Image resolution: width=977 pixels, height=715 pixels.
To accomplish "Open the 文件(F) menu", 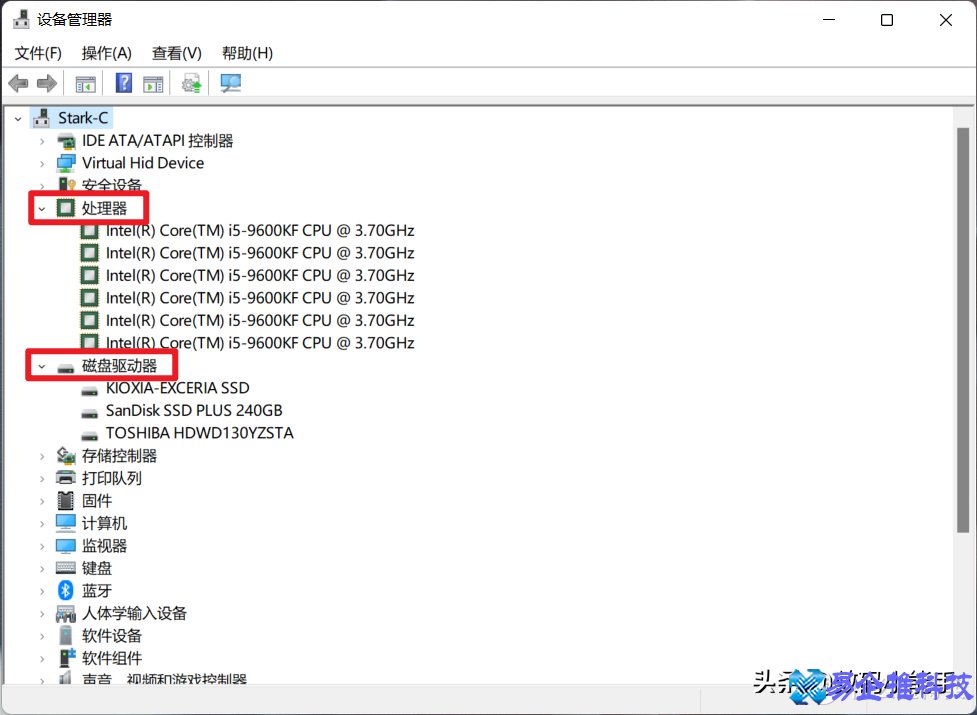I will pos(38,53).
